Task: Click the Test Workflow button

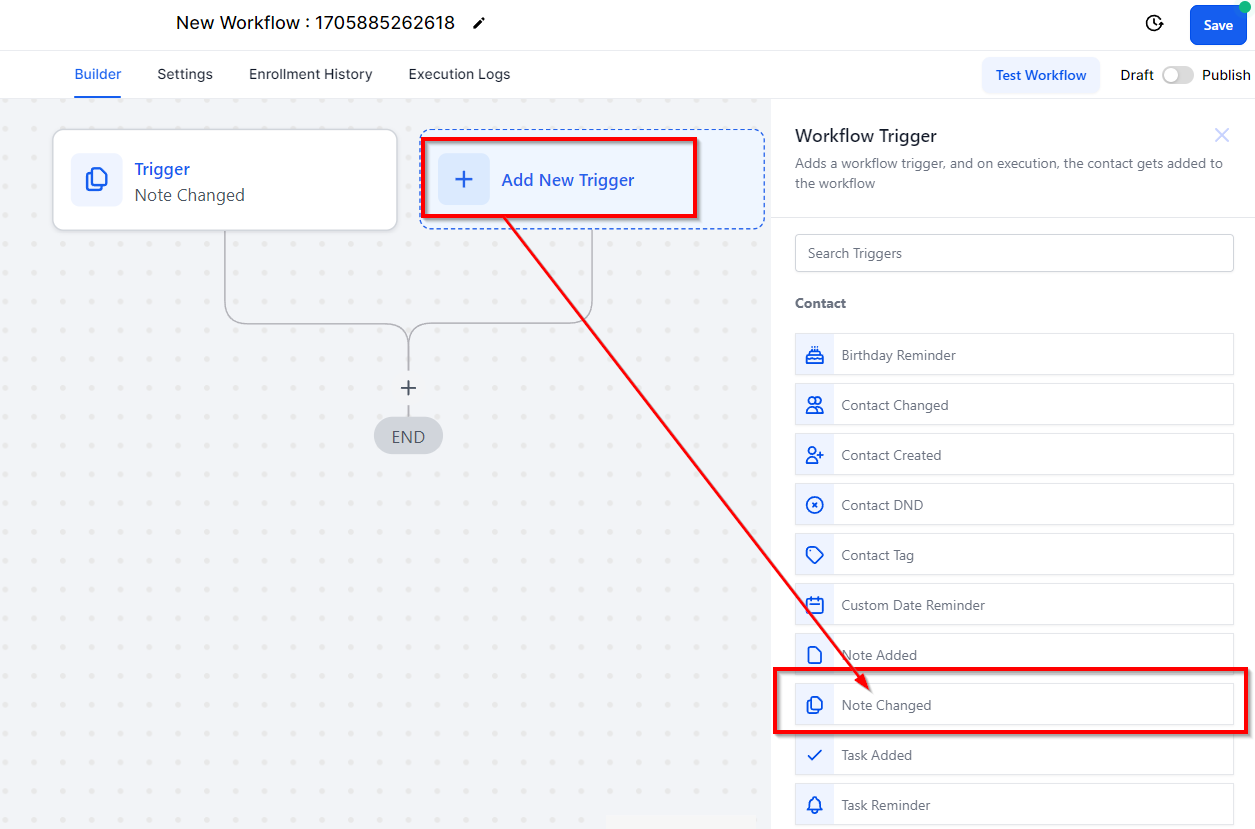Action: 1040,75
